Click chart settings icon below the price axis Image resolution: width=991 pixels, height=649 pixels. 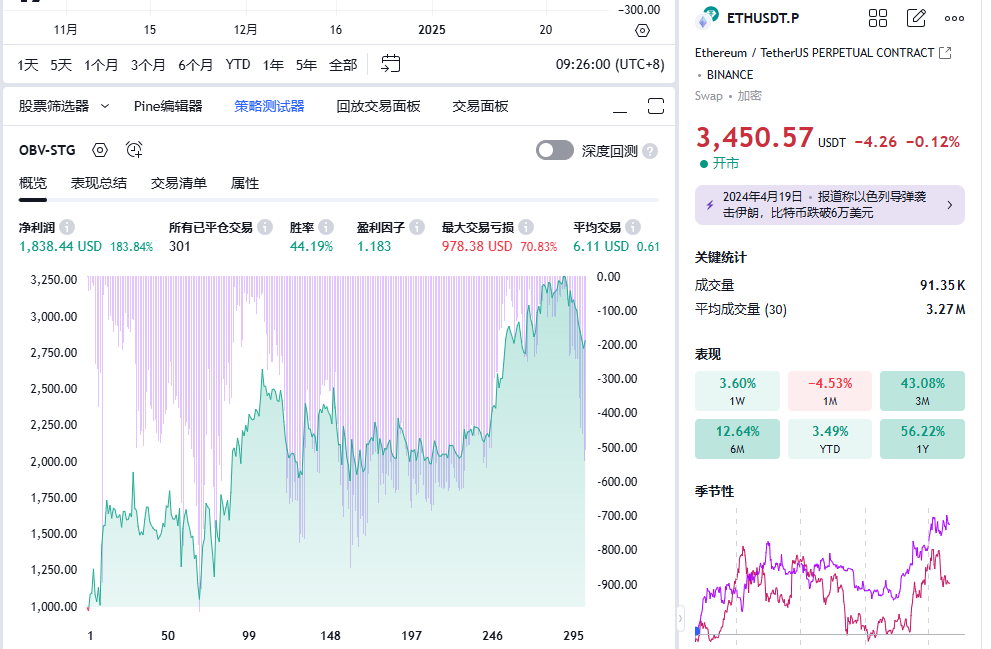click(642, 30)
